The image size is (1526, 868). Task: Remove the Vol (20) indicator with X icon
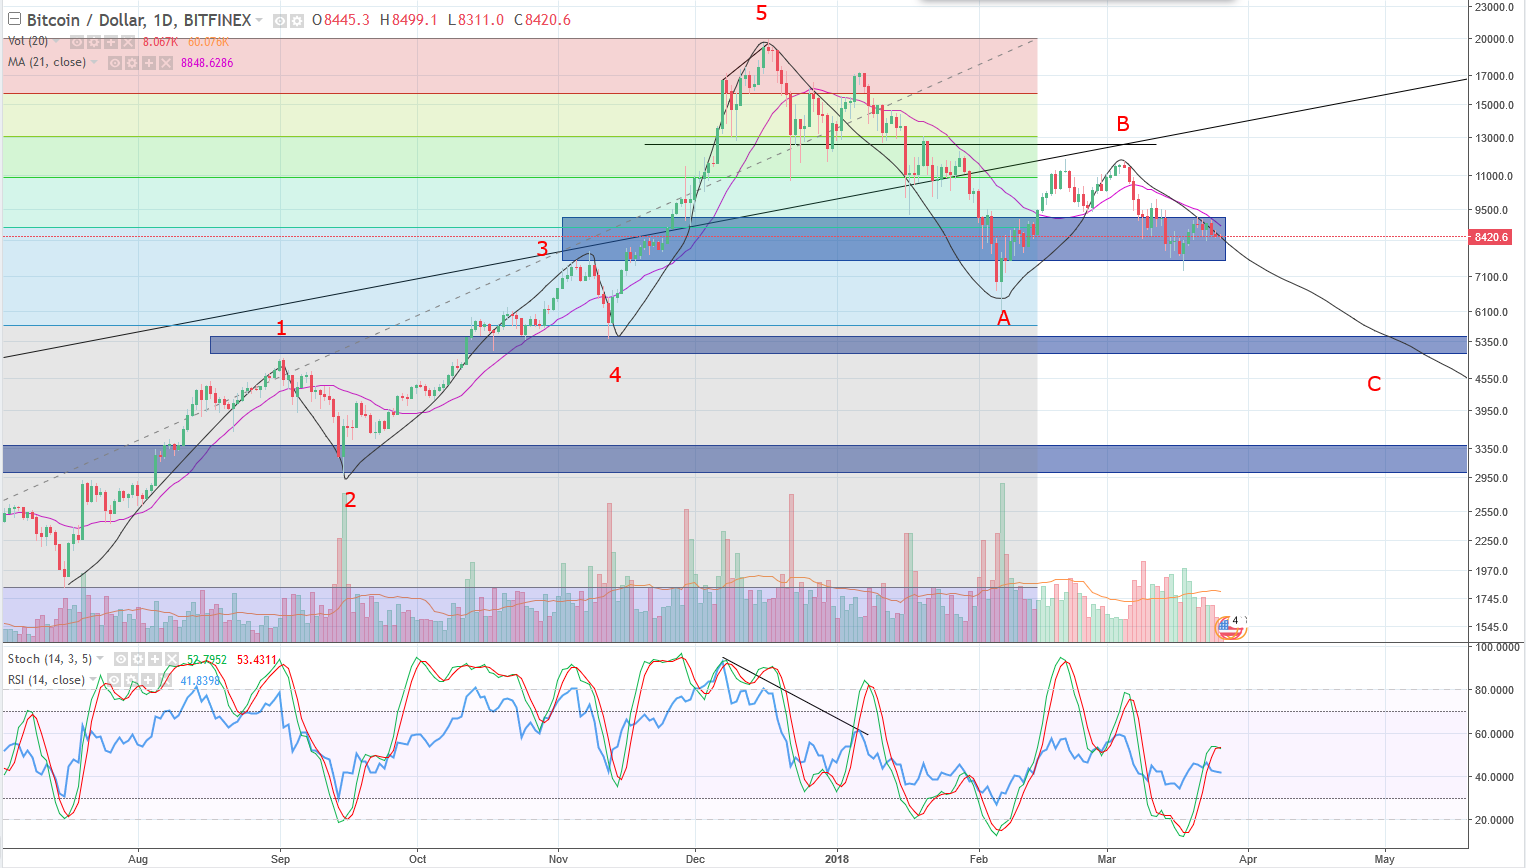coord(128,42)
